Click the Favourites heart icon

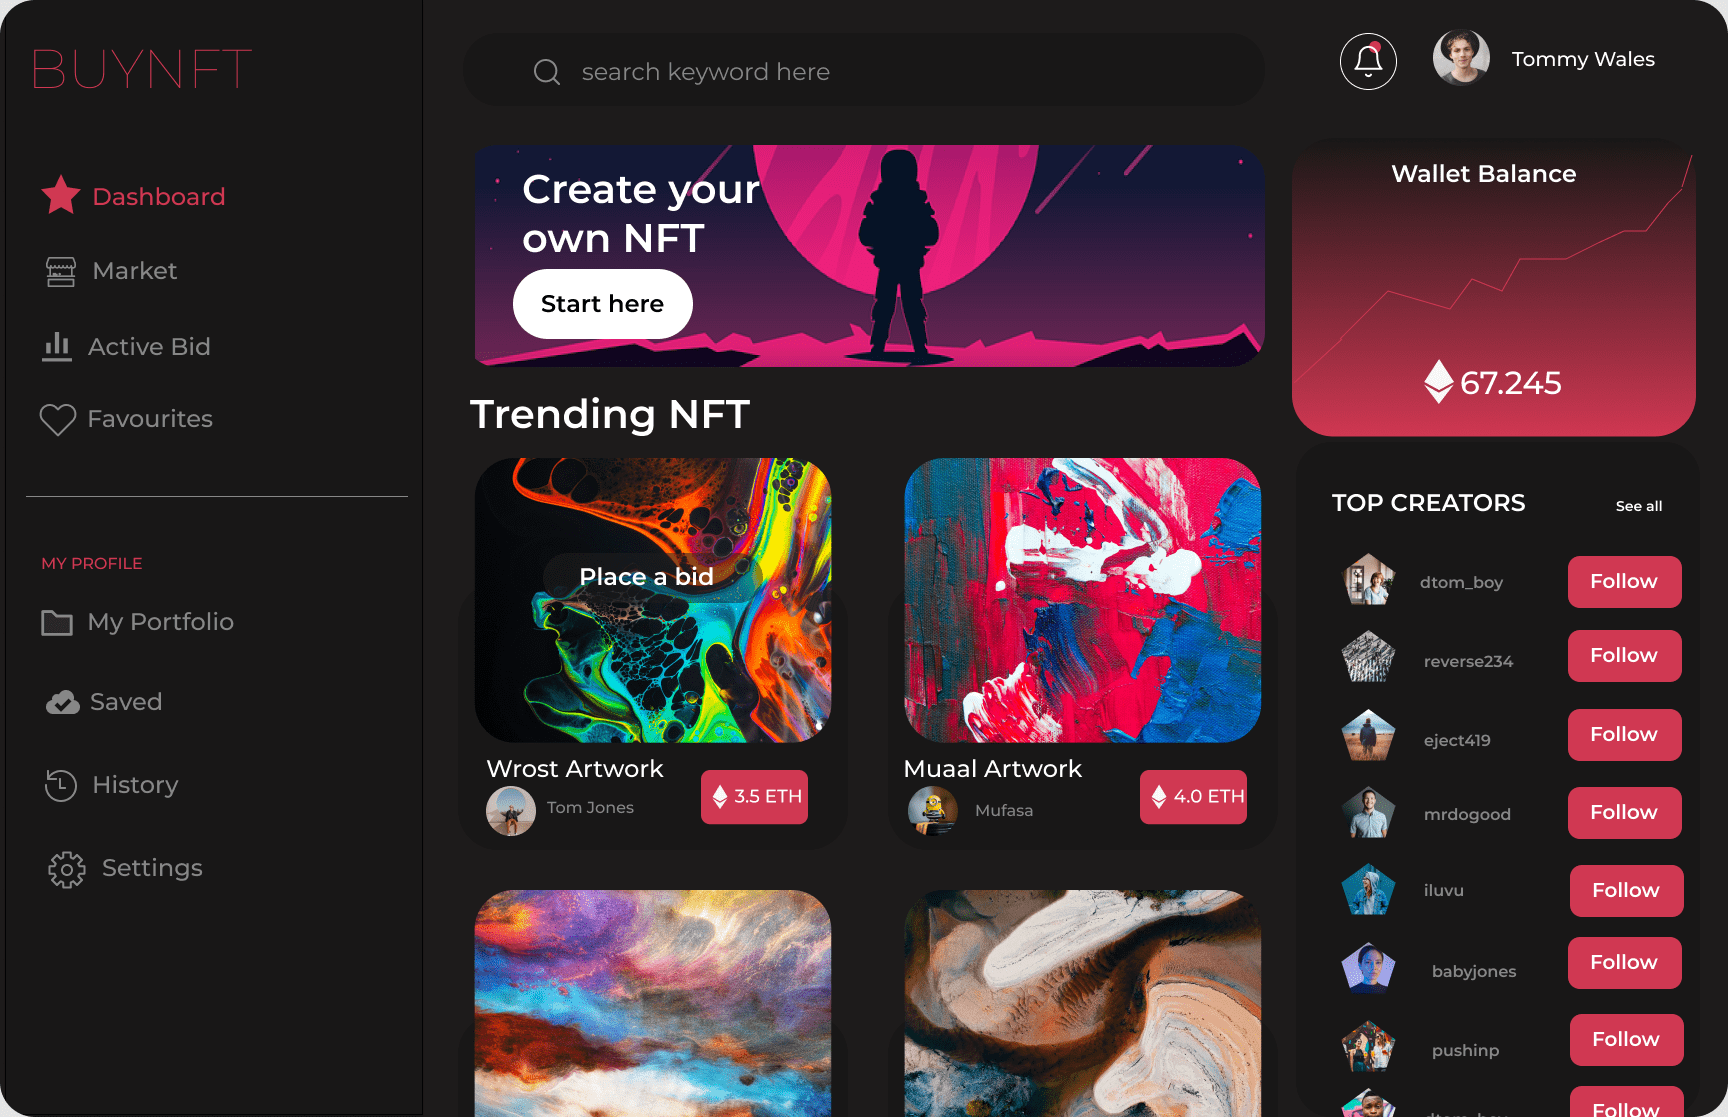pos(58,419)
